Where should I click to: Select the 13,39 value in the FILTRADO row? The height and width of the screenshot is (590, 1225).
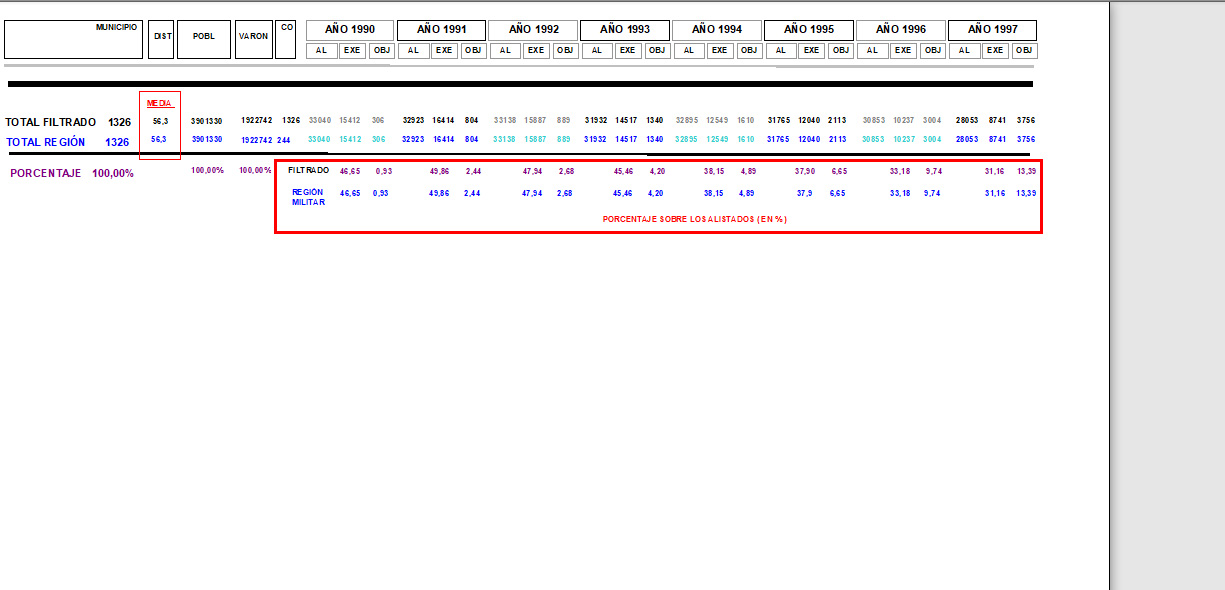pyautogui.click(x=1025, y=171)
